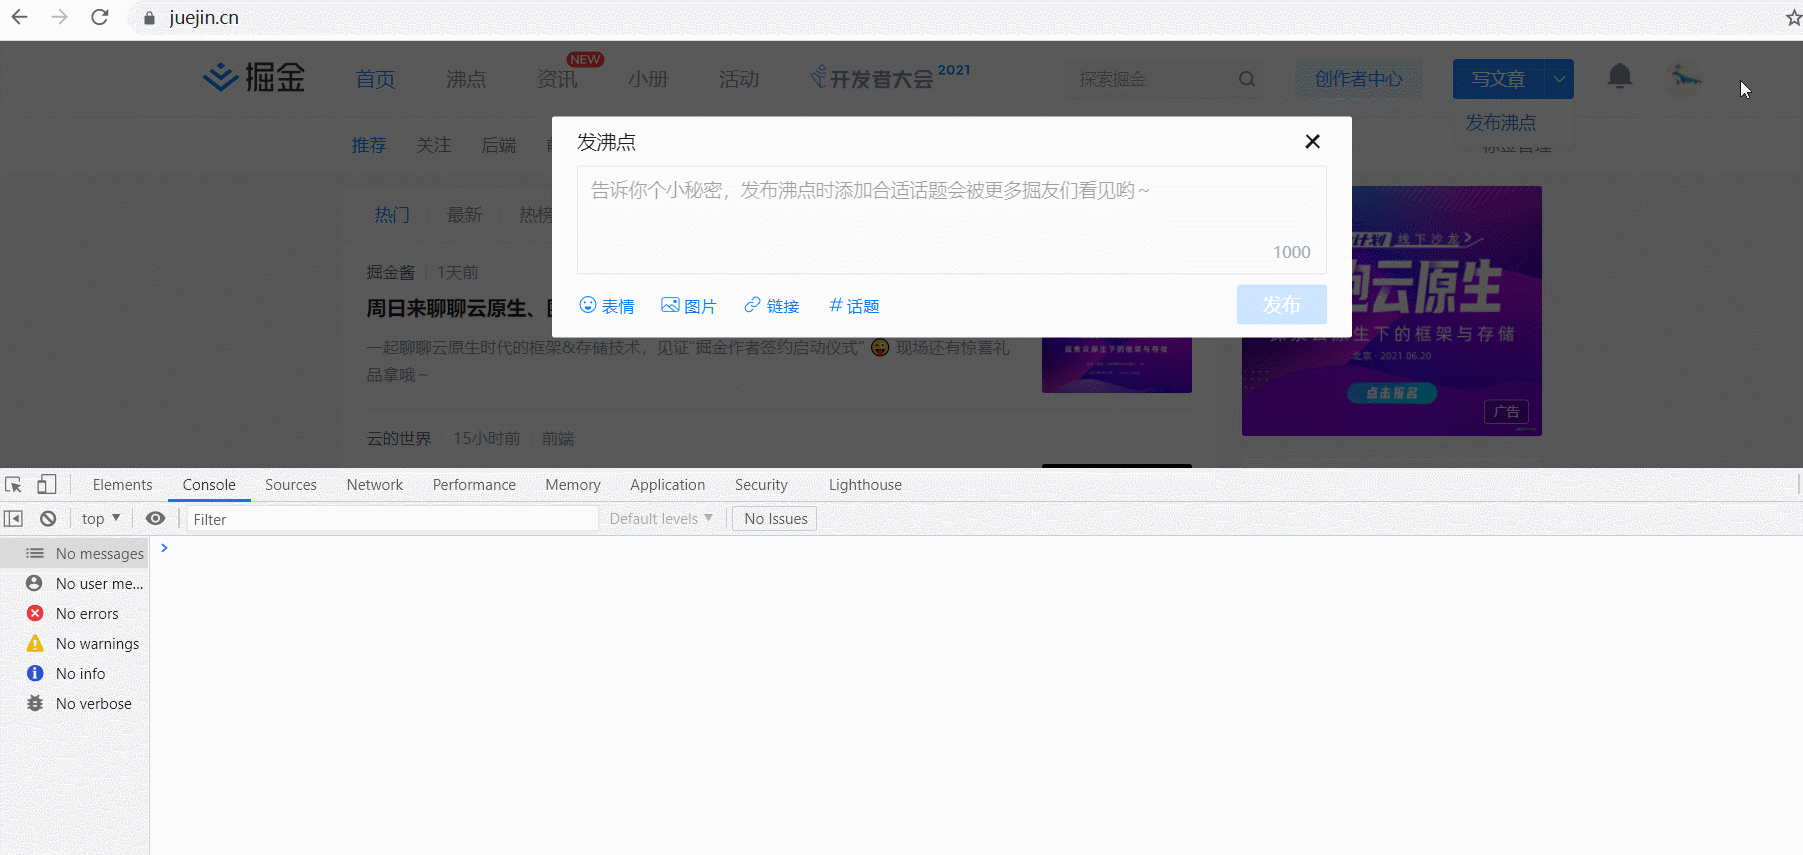1803x855 pixels.
Task: Select the 推荐 category tab
Action: (x=369, y=145)
